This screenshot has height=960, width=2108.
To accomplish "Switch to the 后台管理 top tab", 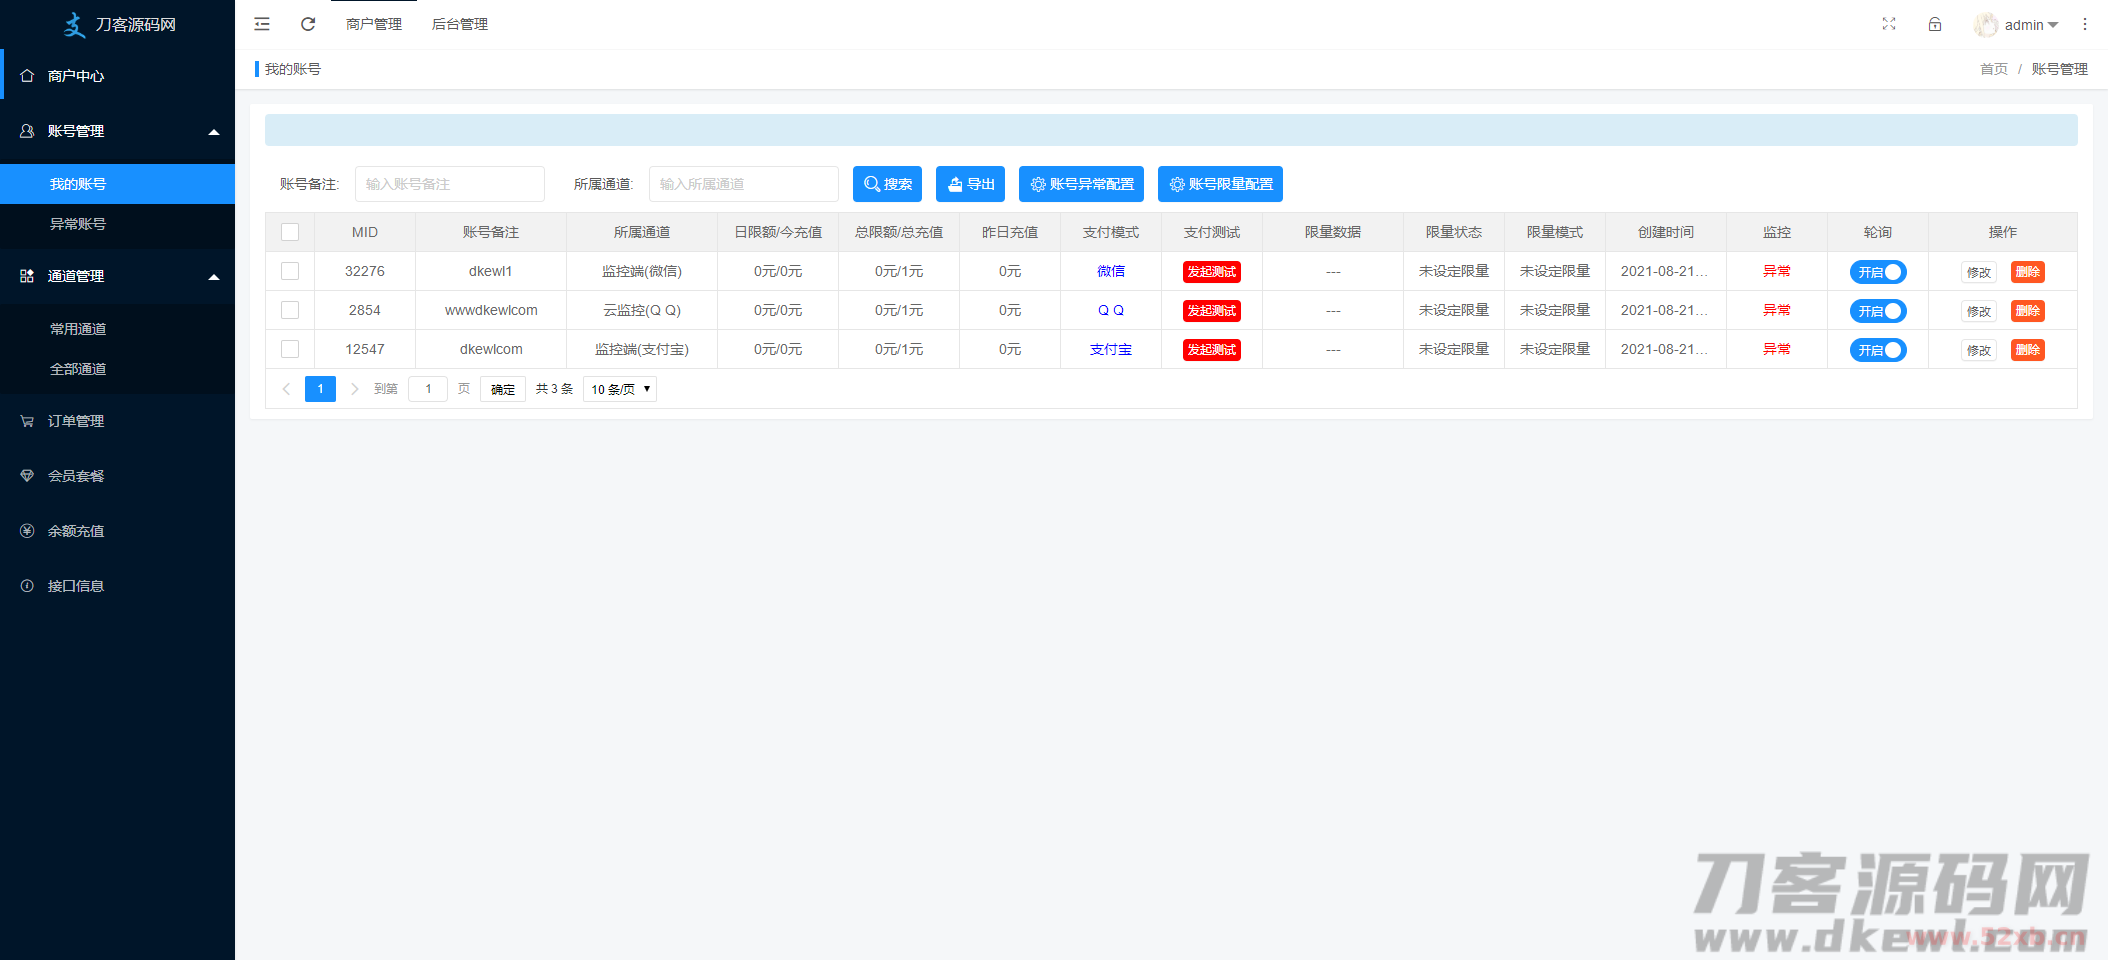I will (459, 24).
